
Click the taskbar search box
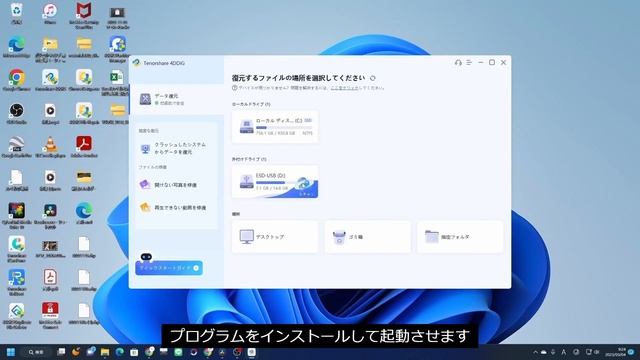click(36, 352)
